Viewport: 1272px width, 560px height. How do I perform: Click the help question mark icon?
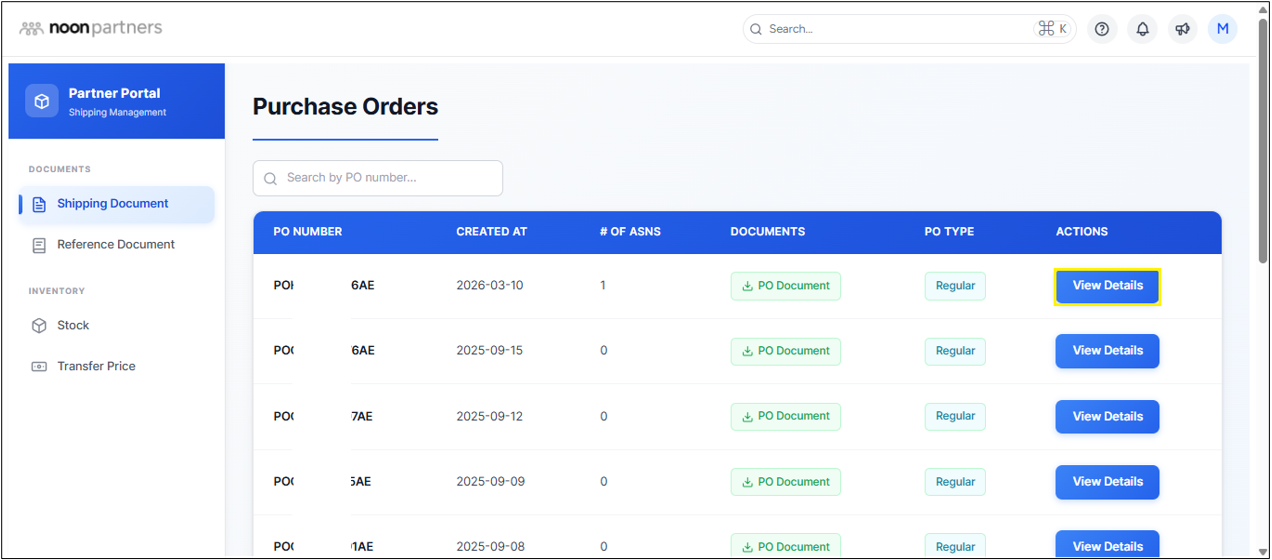pos(1102,29)
